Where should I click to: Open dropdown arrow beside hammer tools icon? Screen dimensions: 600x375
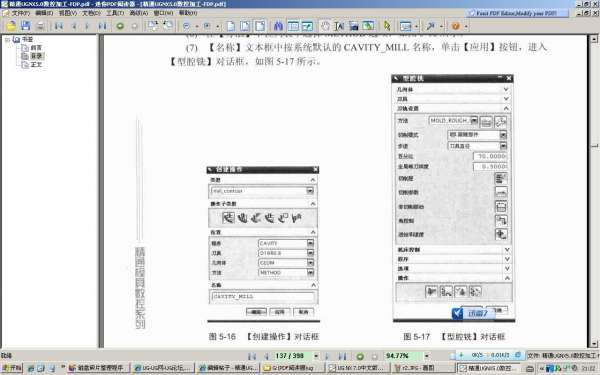pos(441,26)
